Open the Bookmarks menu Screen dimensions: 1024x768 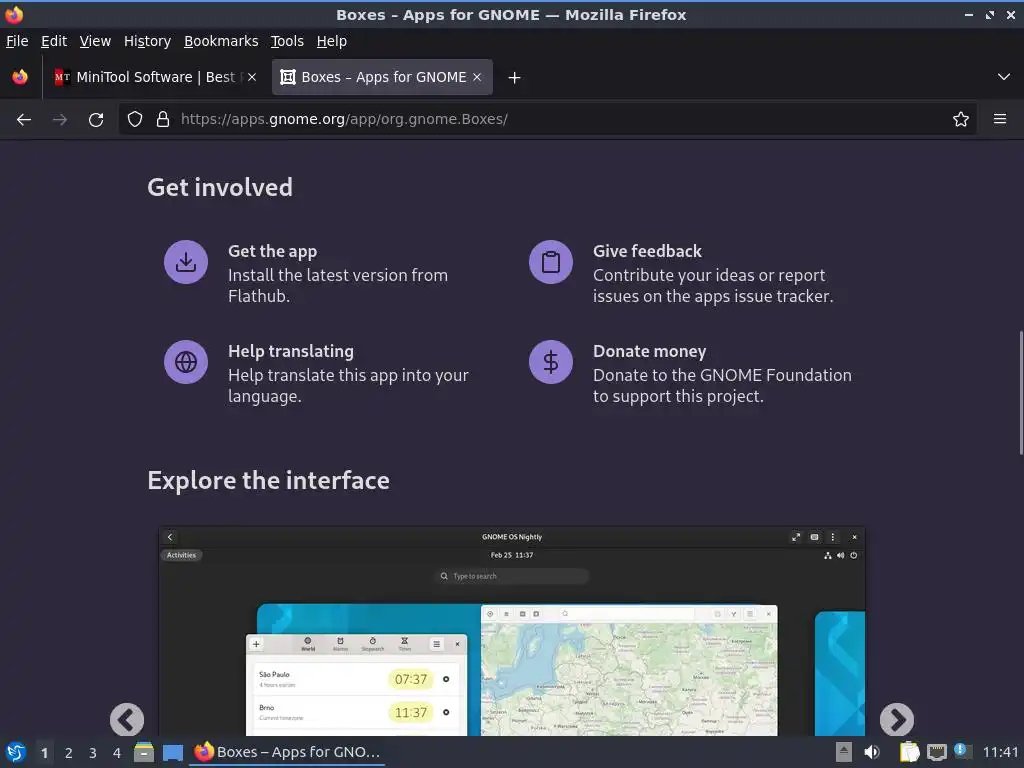point(221,41)
